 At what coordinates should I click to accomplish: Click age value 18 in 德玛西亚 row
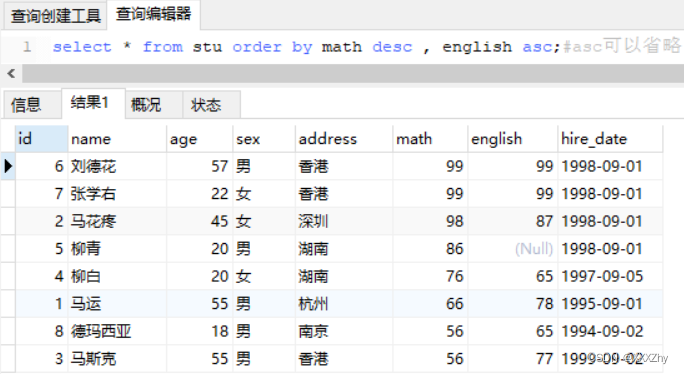(199, 331)
